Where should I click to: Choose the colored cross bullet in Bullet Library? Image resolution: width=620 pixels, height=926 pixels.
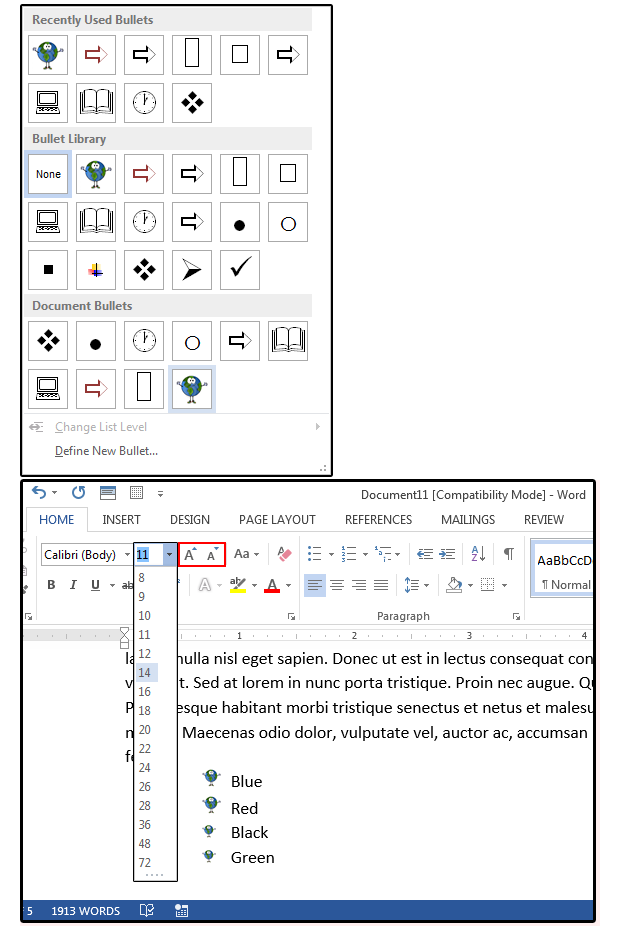tap(96, 269)
